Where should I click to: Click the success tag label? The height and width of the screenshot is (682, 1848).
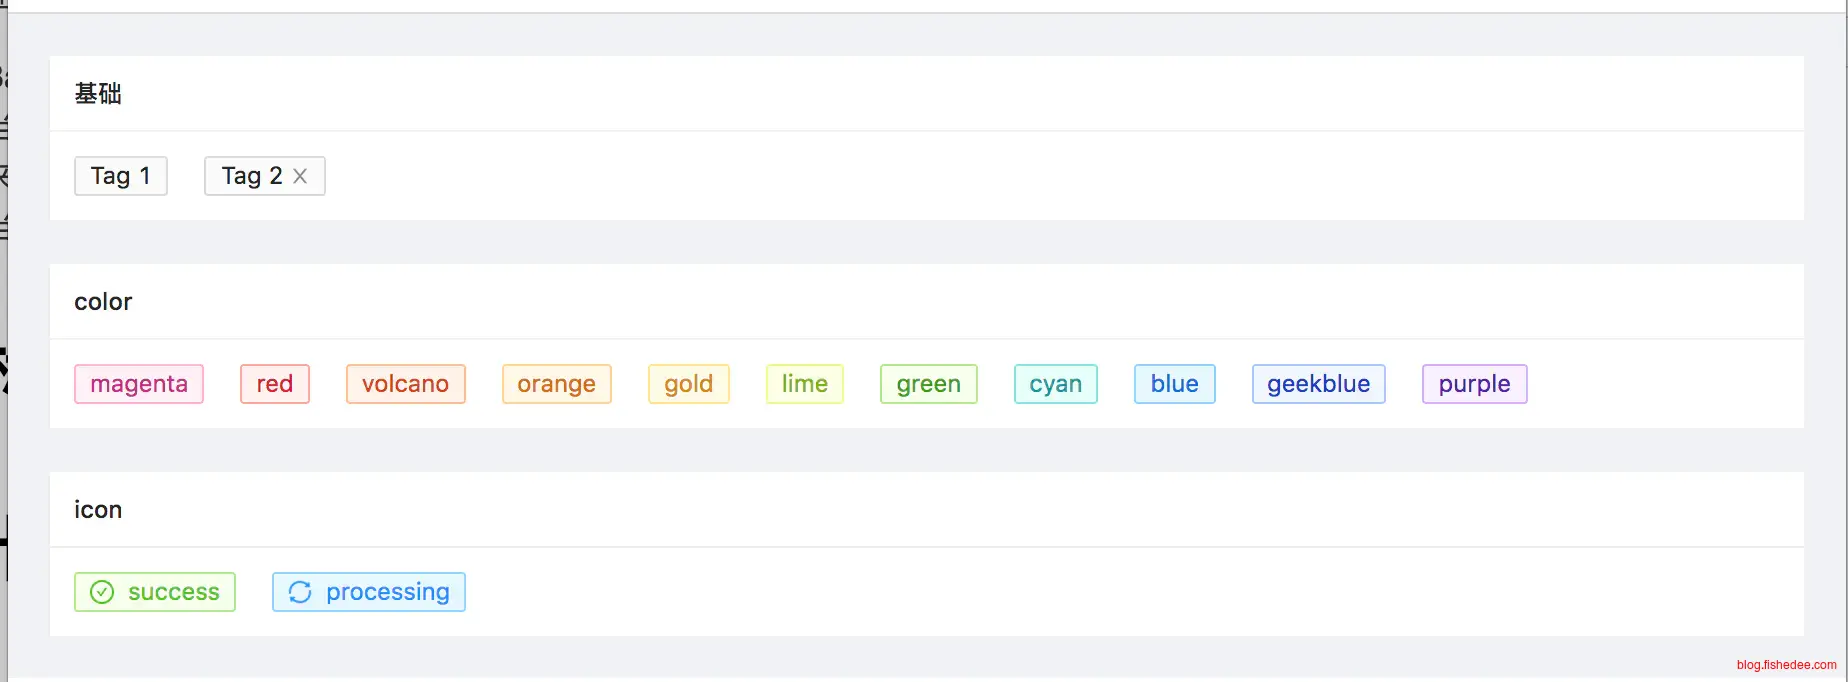174,592
